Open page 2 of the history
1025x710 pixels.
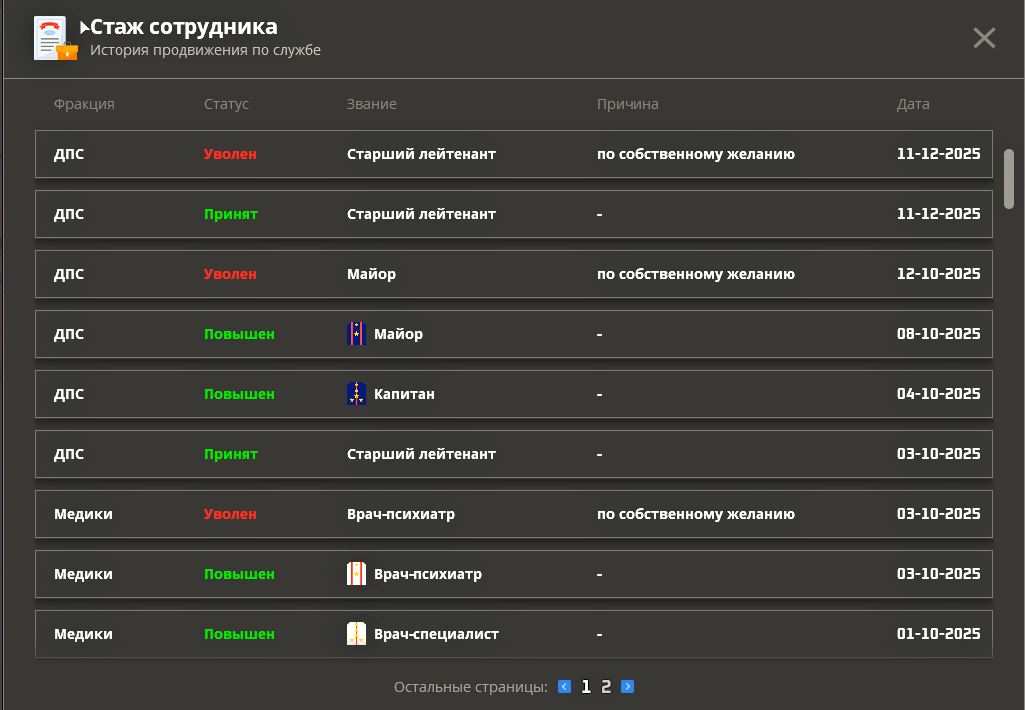tap(606, 687)
